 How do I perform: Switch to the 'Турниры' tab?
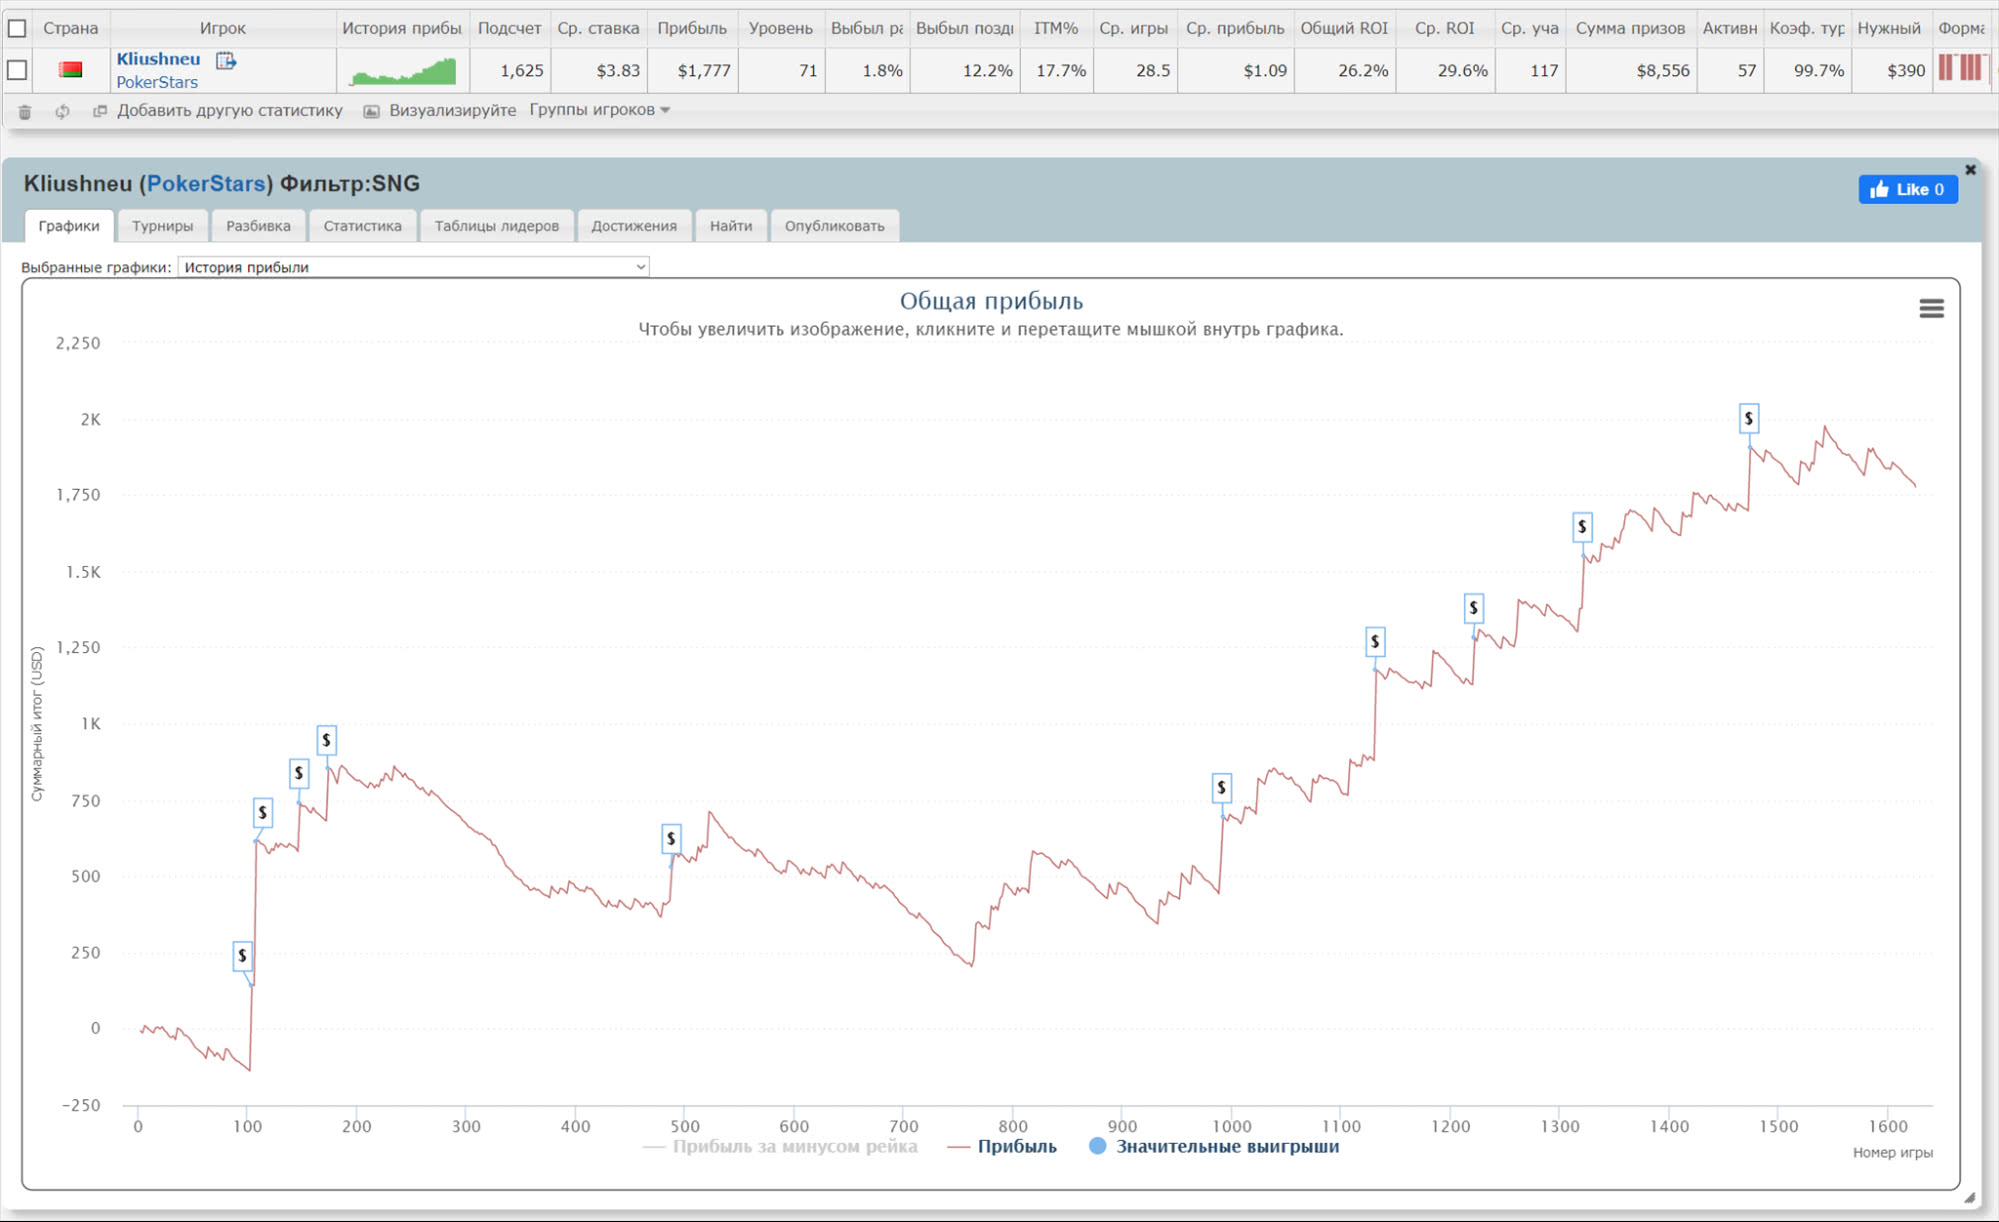(x=162, y=226)
